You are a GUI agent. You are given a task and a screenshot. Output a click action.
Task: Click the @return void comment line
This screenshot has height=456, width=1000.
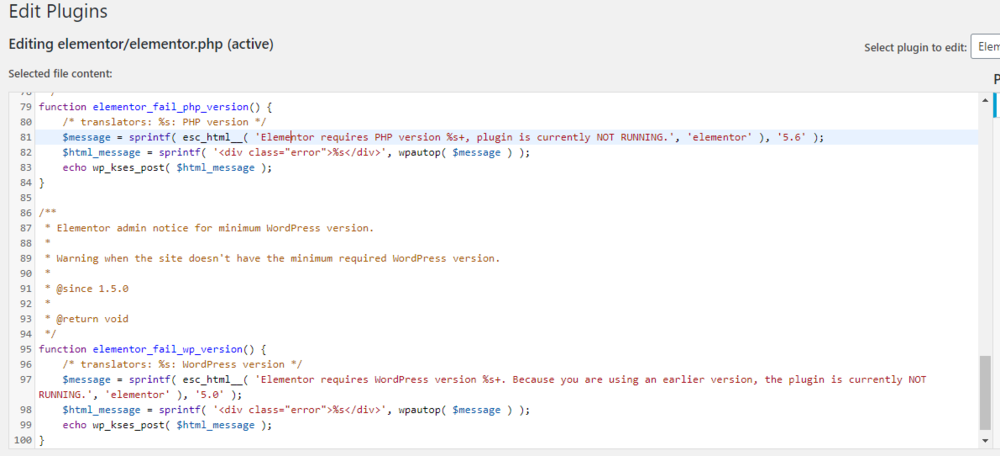(78, 318)
